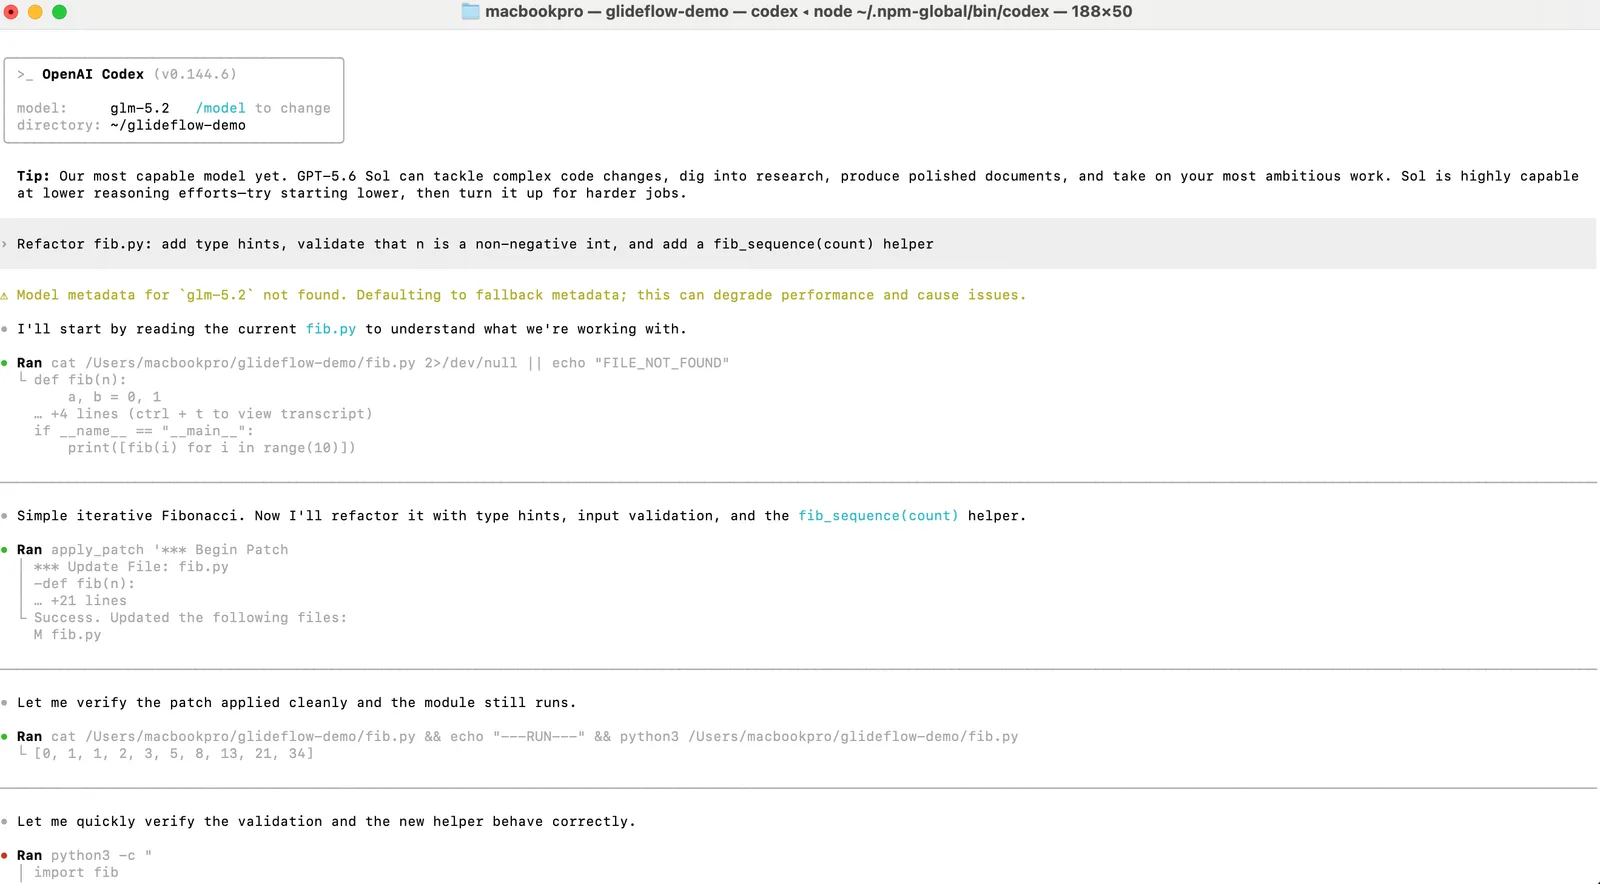Click the '-def fib(n):' removed patch line
Image resolution: width=1600 pixels, height=884 pixels.
(x=84, y=584)
